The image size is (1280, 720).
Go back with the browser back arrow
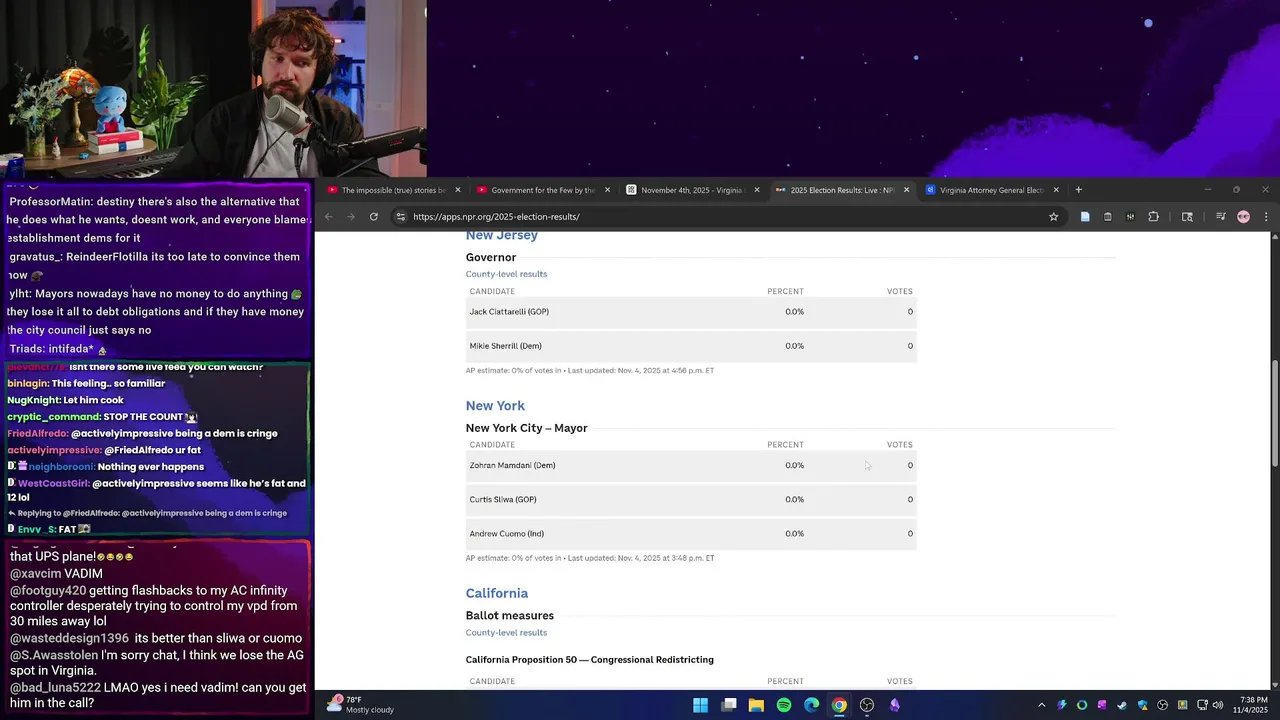(328, 216)
